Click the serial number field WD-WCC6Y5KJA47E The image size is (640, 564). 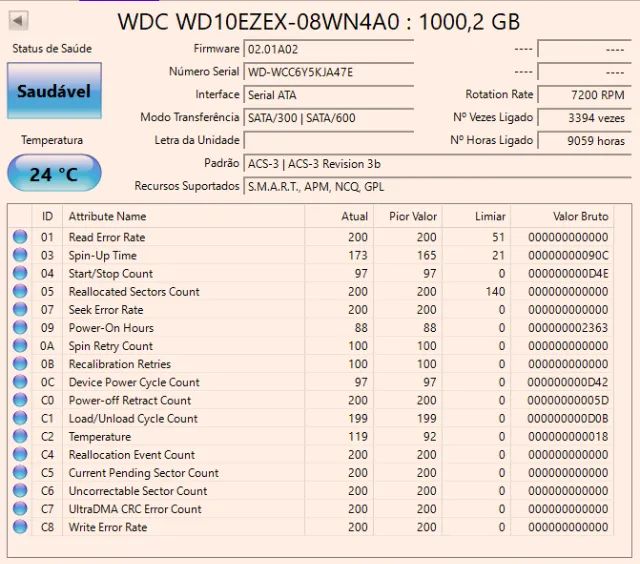329,72
